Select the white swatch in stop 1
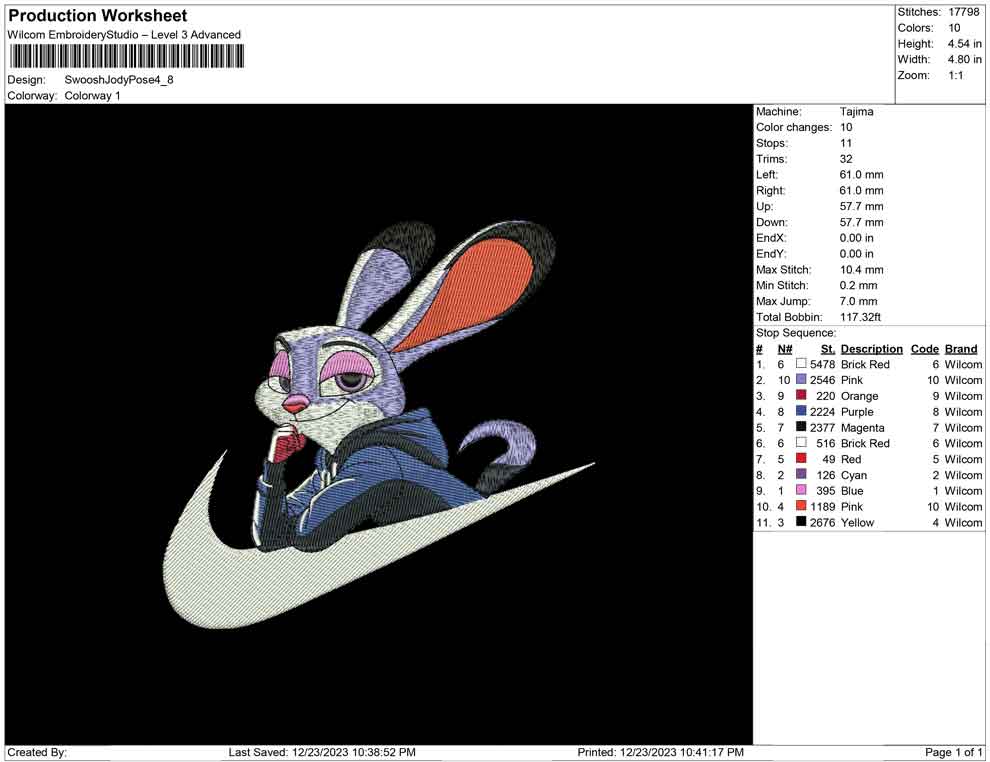Screen dimensions: 990x762 (x=801, y=364)
